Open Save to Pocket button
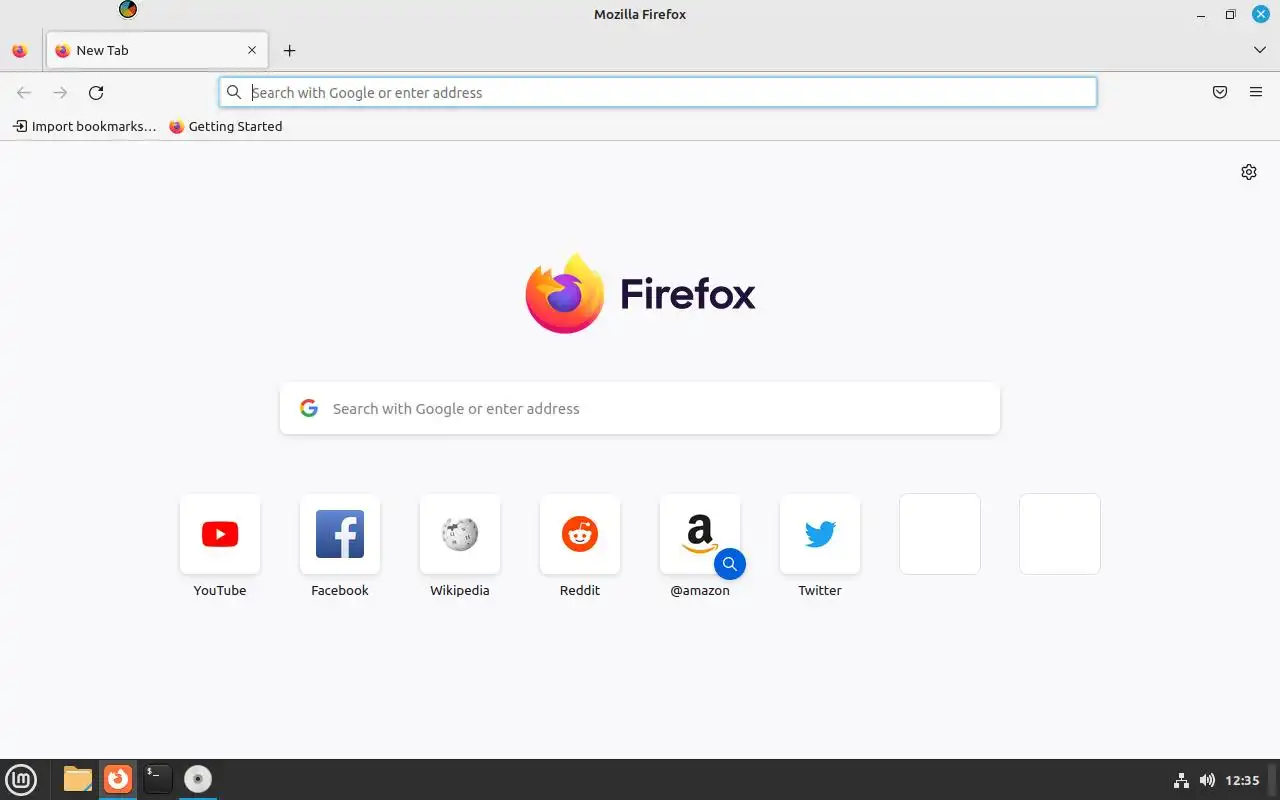1280x800 pixels. click(x=1220, y=92)
